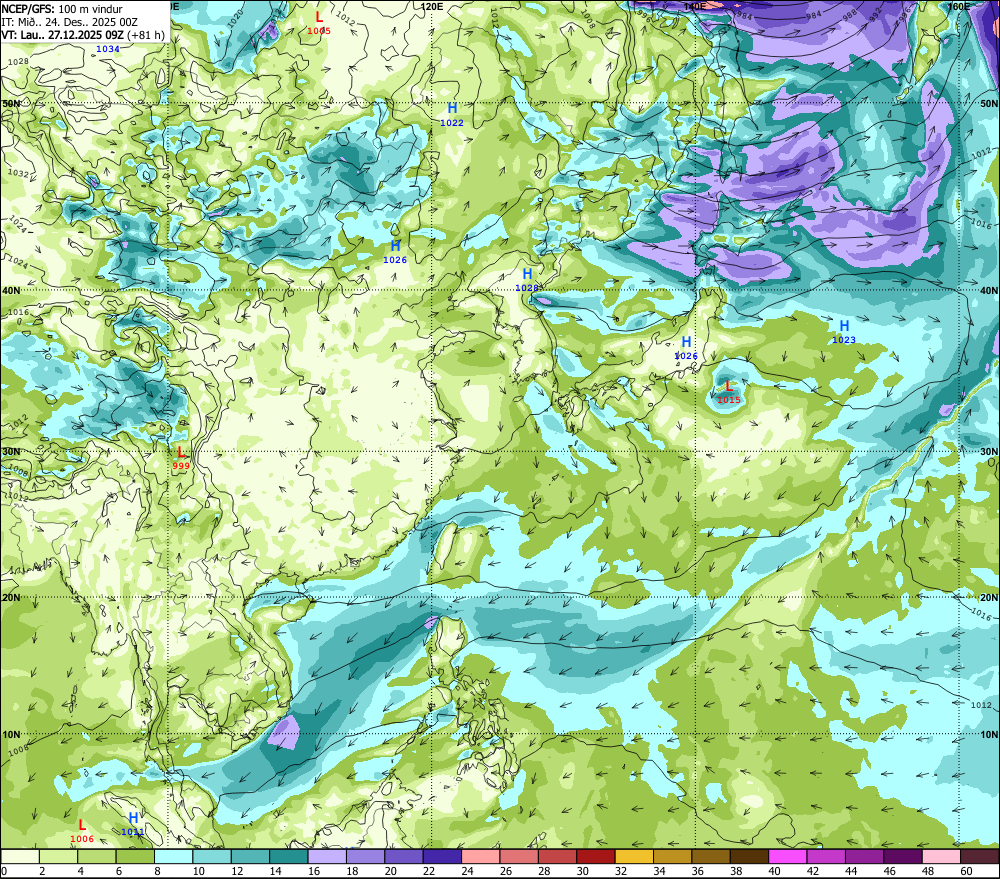Click the pale pink 48–60 legend swatch
The image size is (1000, 879).
[x=941, y=856]
